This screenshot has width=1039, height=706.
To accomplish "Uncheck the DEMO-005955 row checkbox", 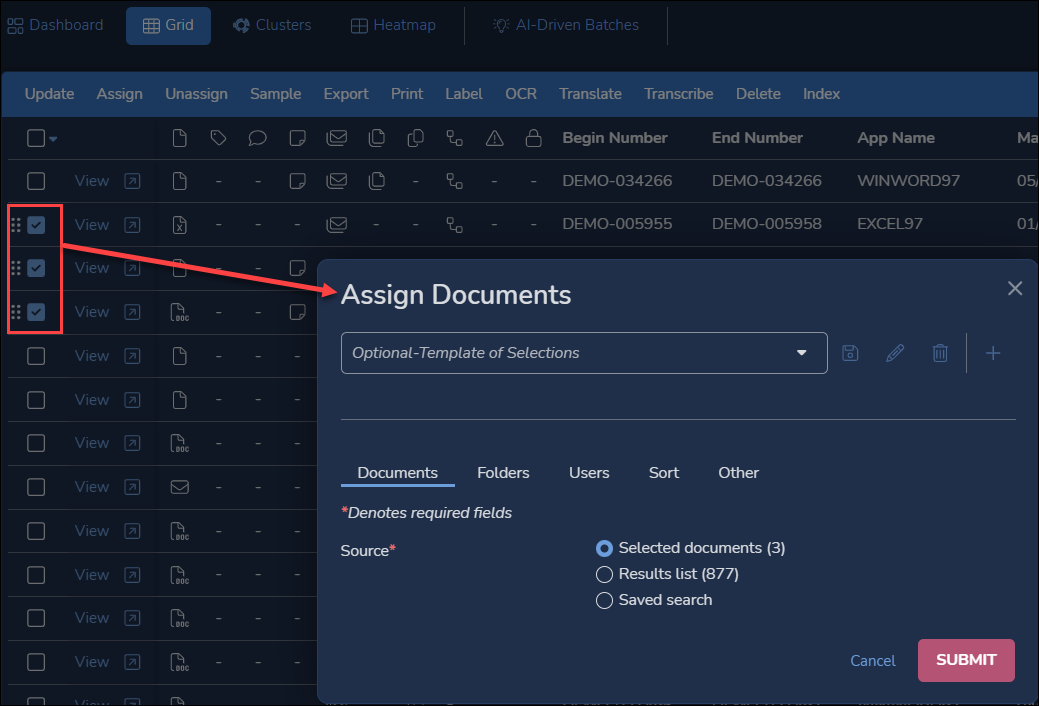I will pos(35,224).
